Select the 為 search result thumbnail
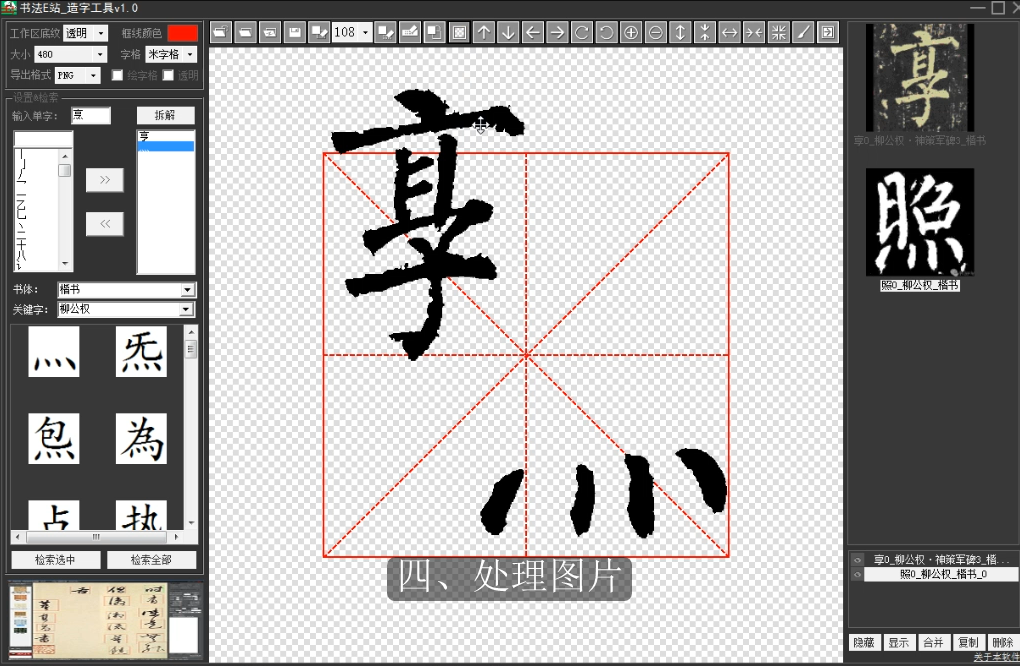 [x=141, y=438]
